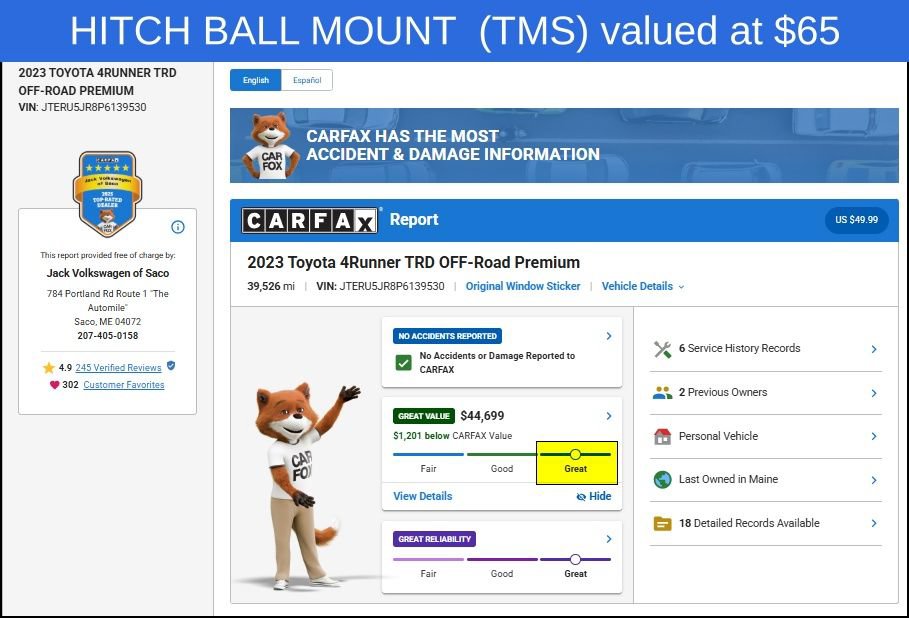
Task: Click the wrench Service History icon
Action: (x=663, y=349)
